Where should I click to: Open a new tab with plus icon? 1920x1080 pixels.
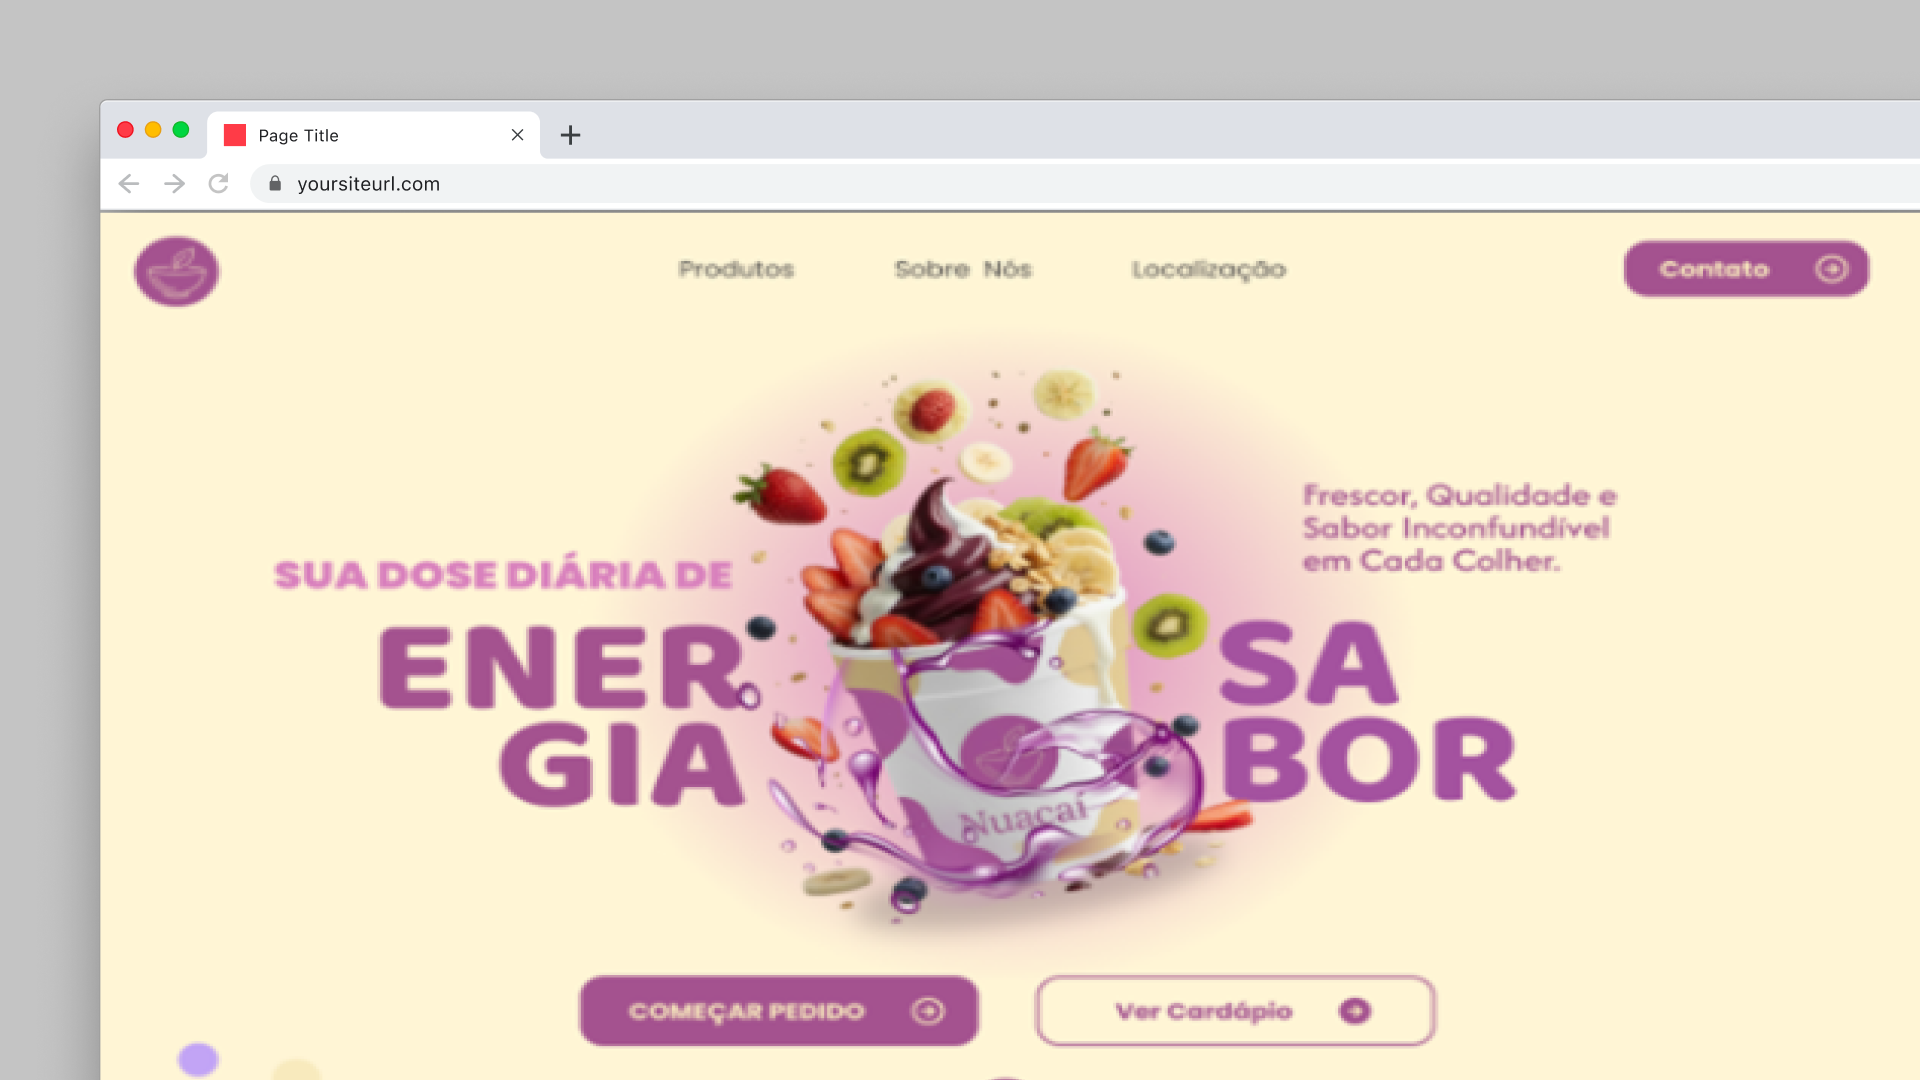pos(570,135)
